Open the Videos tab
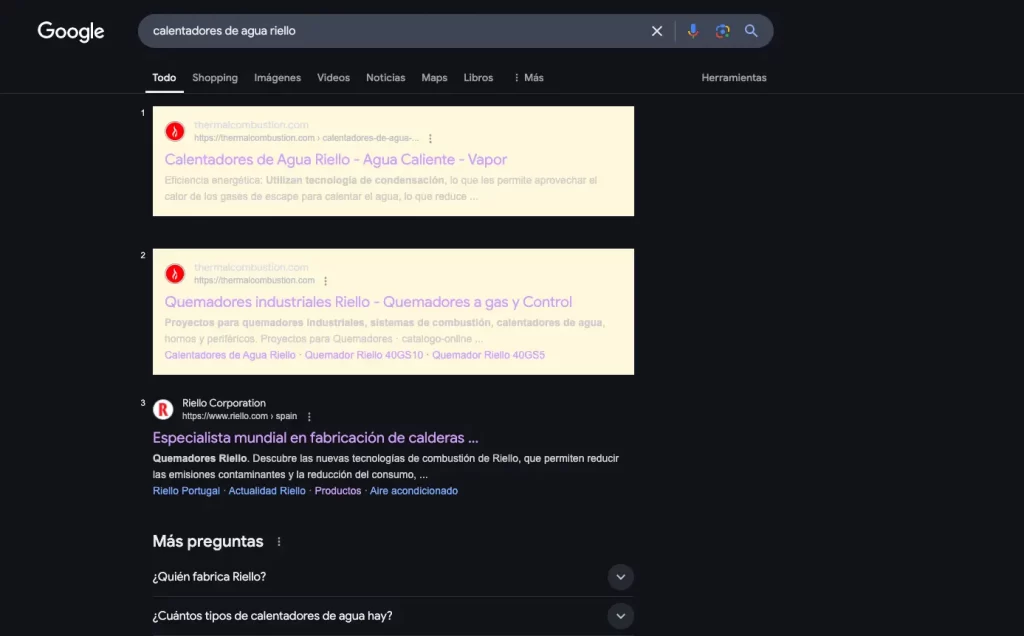This screenshot has width=1024, height=636. [333, 78]
